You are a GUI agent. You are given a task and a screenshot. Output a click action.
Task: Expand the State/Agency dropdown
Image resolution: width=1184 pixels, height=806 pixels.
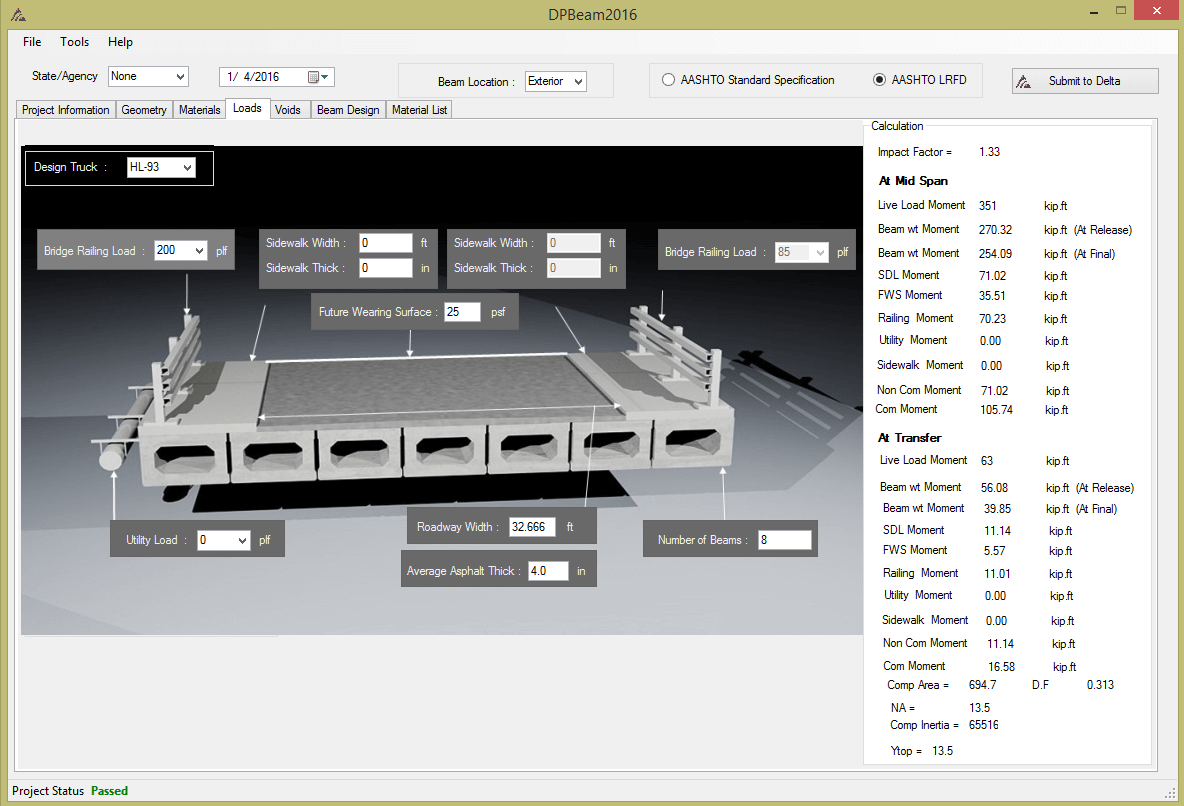[x=180, y=76]
